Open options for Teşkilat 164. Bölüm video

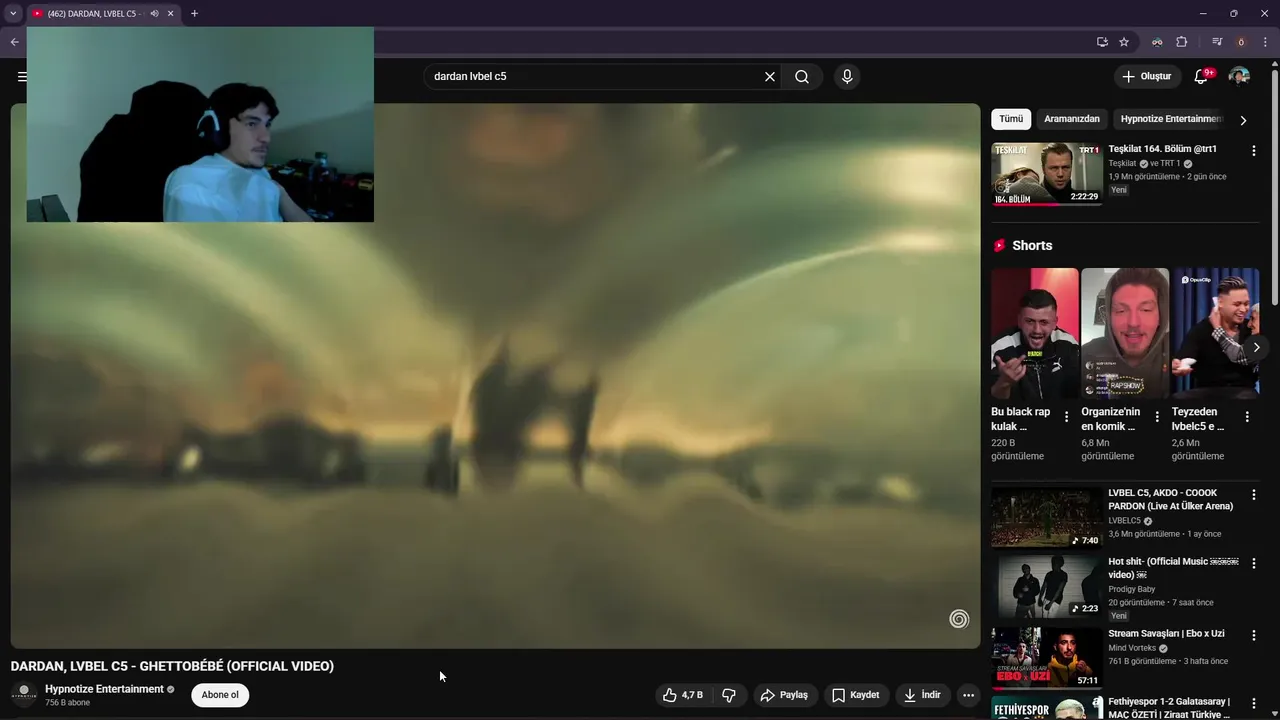(1253, 151)
